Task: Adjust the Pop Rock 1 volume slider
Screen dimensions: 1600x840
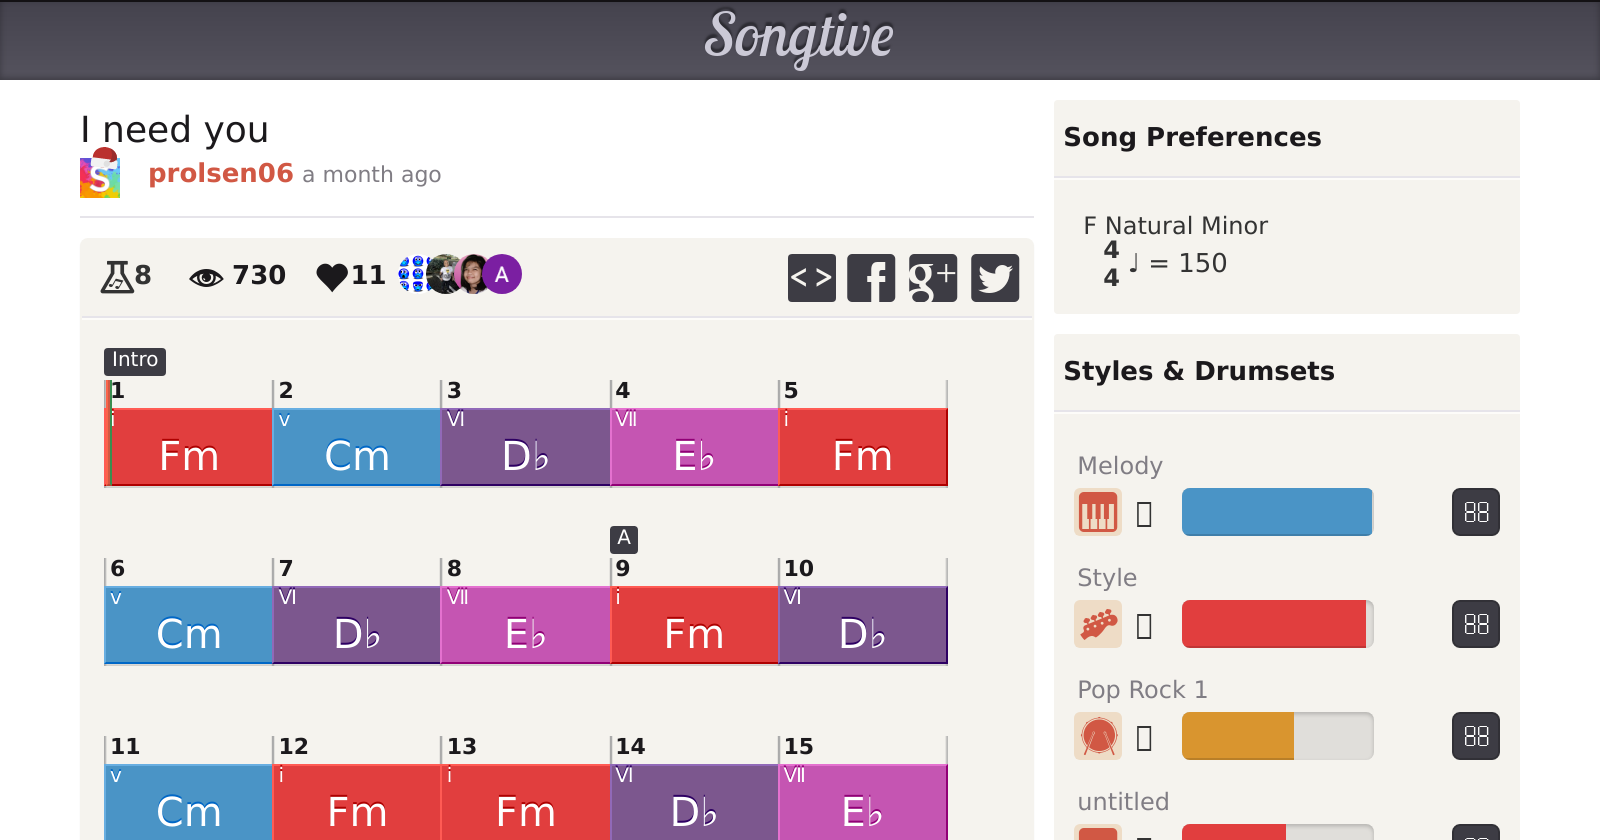Action: pos(1277,737)
